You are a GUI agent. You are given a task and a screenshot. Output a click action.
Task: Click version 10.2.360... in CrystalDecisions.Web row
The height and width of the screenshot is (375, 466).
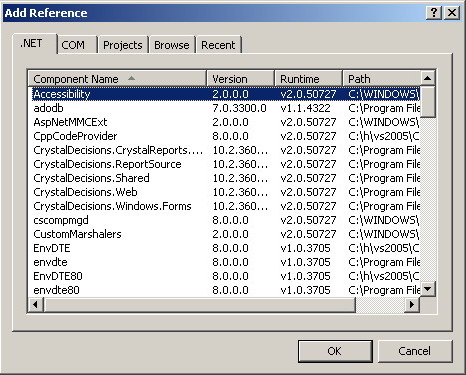(x=240, y=192)
